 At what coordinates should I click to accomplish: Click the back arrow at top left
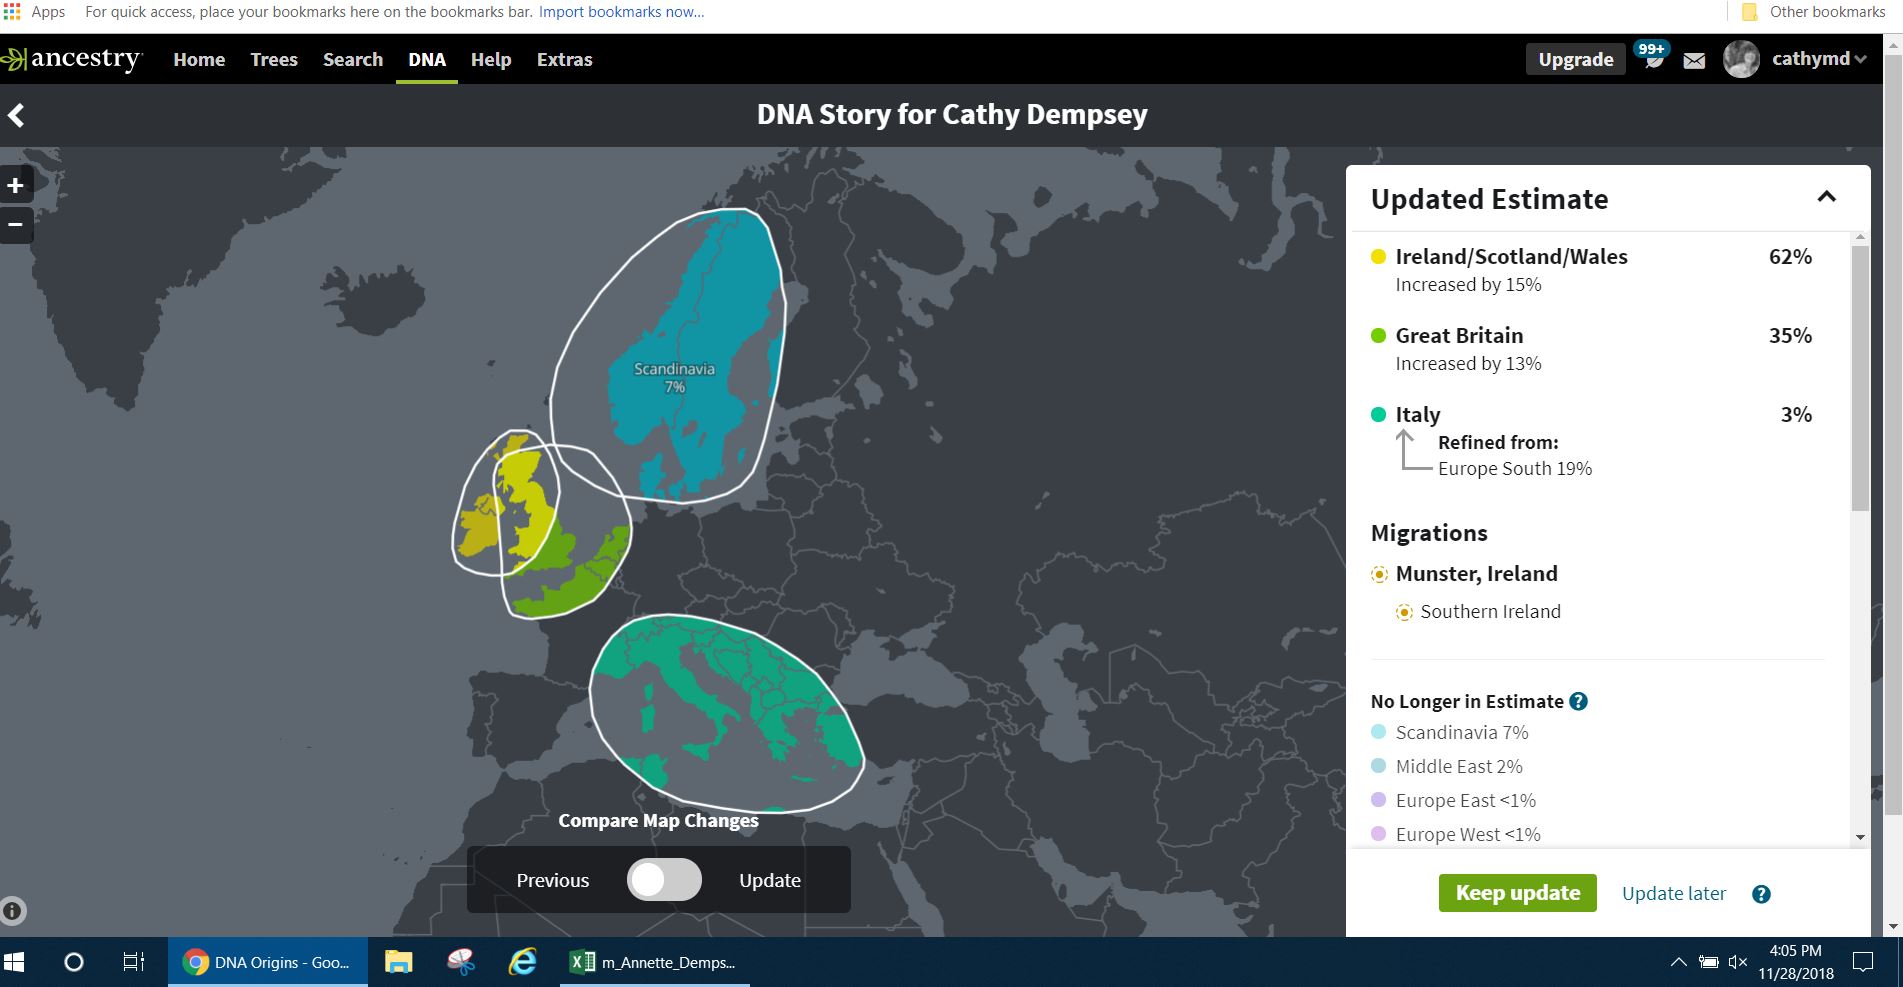pyautogui.click(x=16, y=115)
